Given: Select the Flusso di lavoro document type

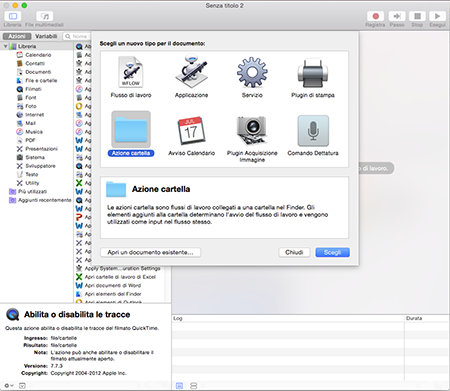Looking at the screenshot, I should pyautogui.click(x=131, y=77).
